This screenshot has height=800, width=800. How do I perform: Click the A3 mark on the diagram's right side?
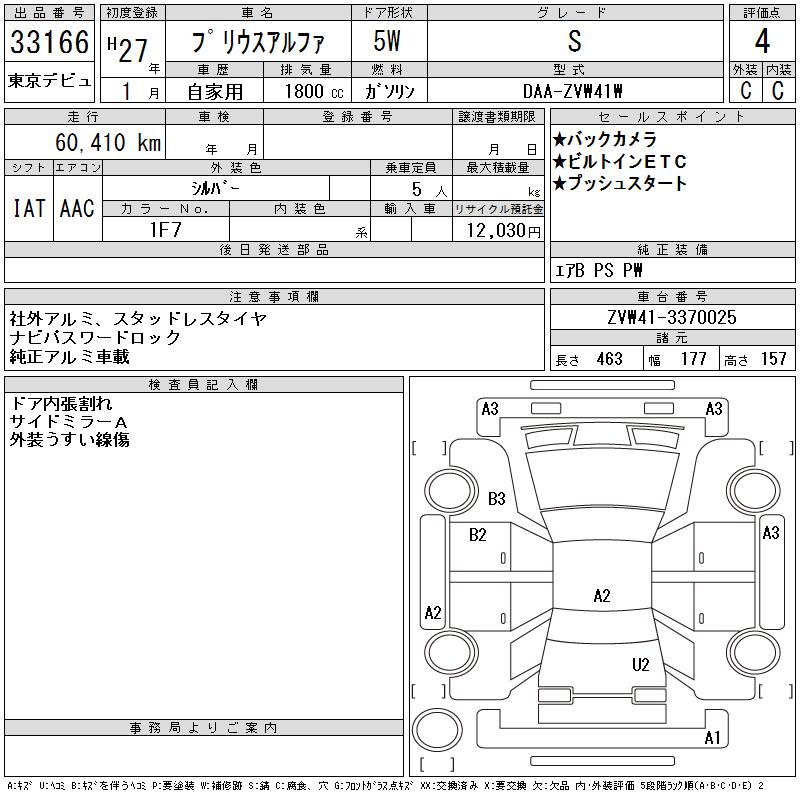(770, 533)
